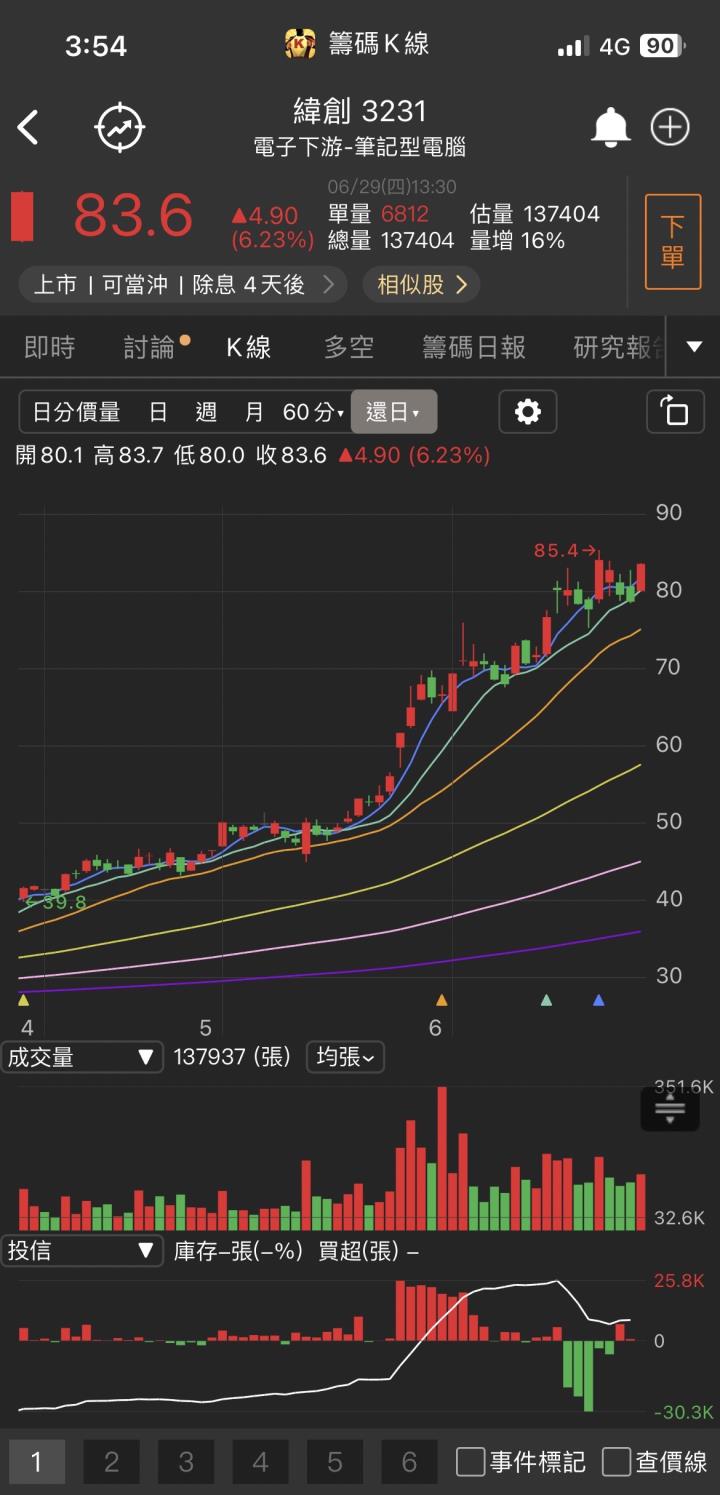Tap the bell notification icon
The height and width of the screenshot is (1495, 720).
point(610,128)
